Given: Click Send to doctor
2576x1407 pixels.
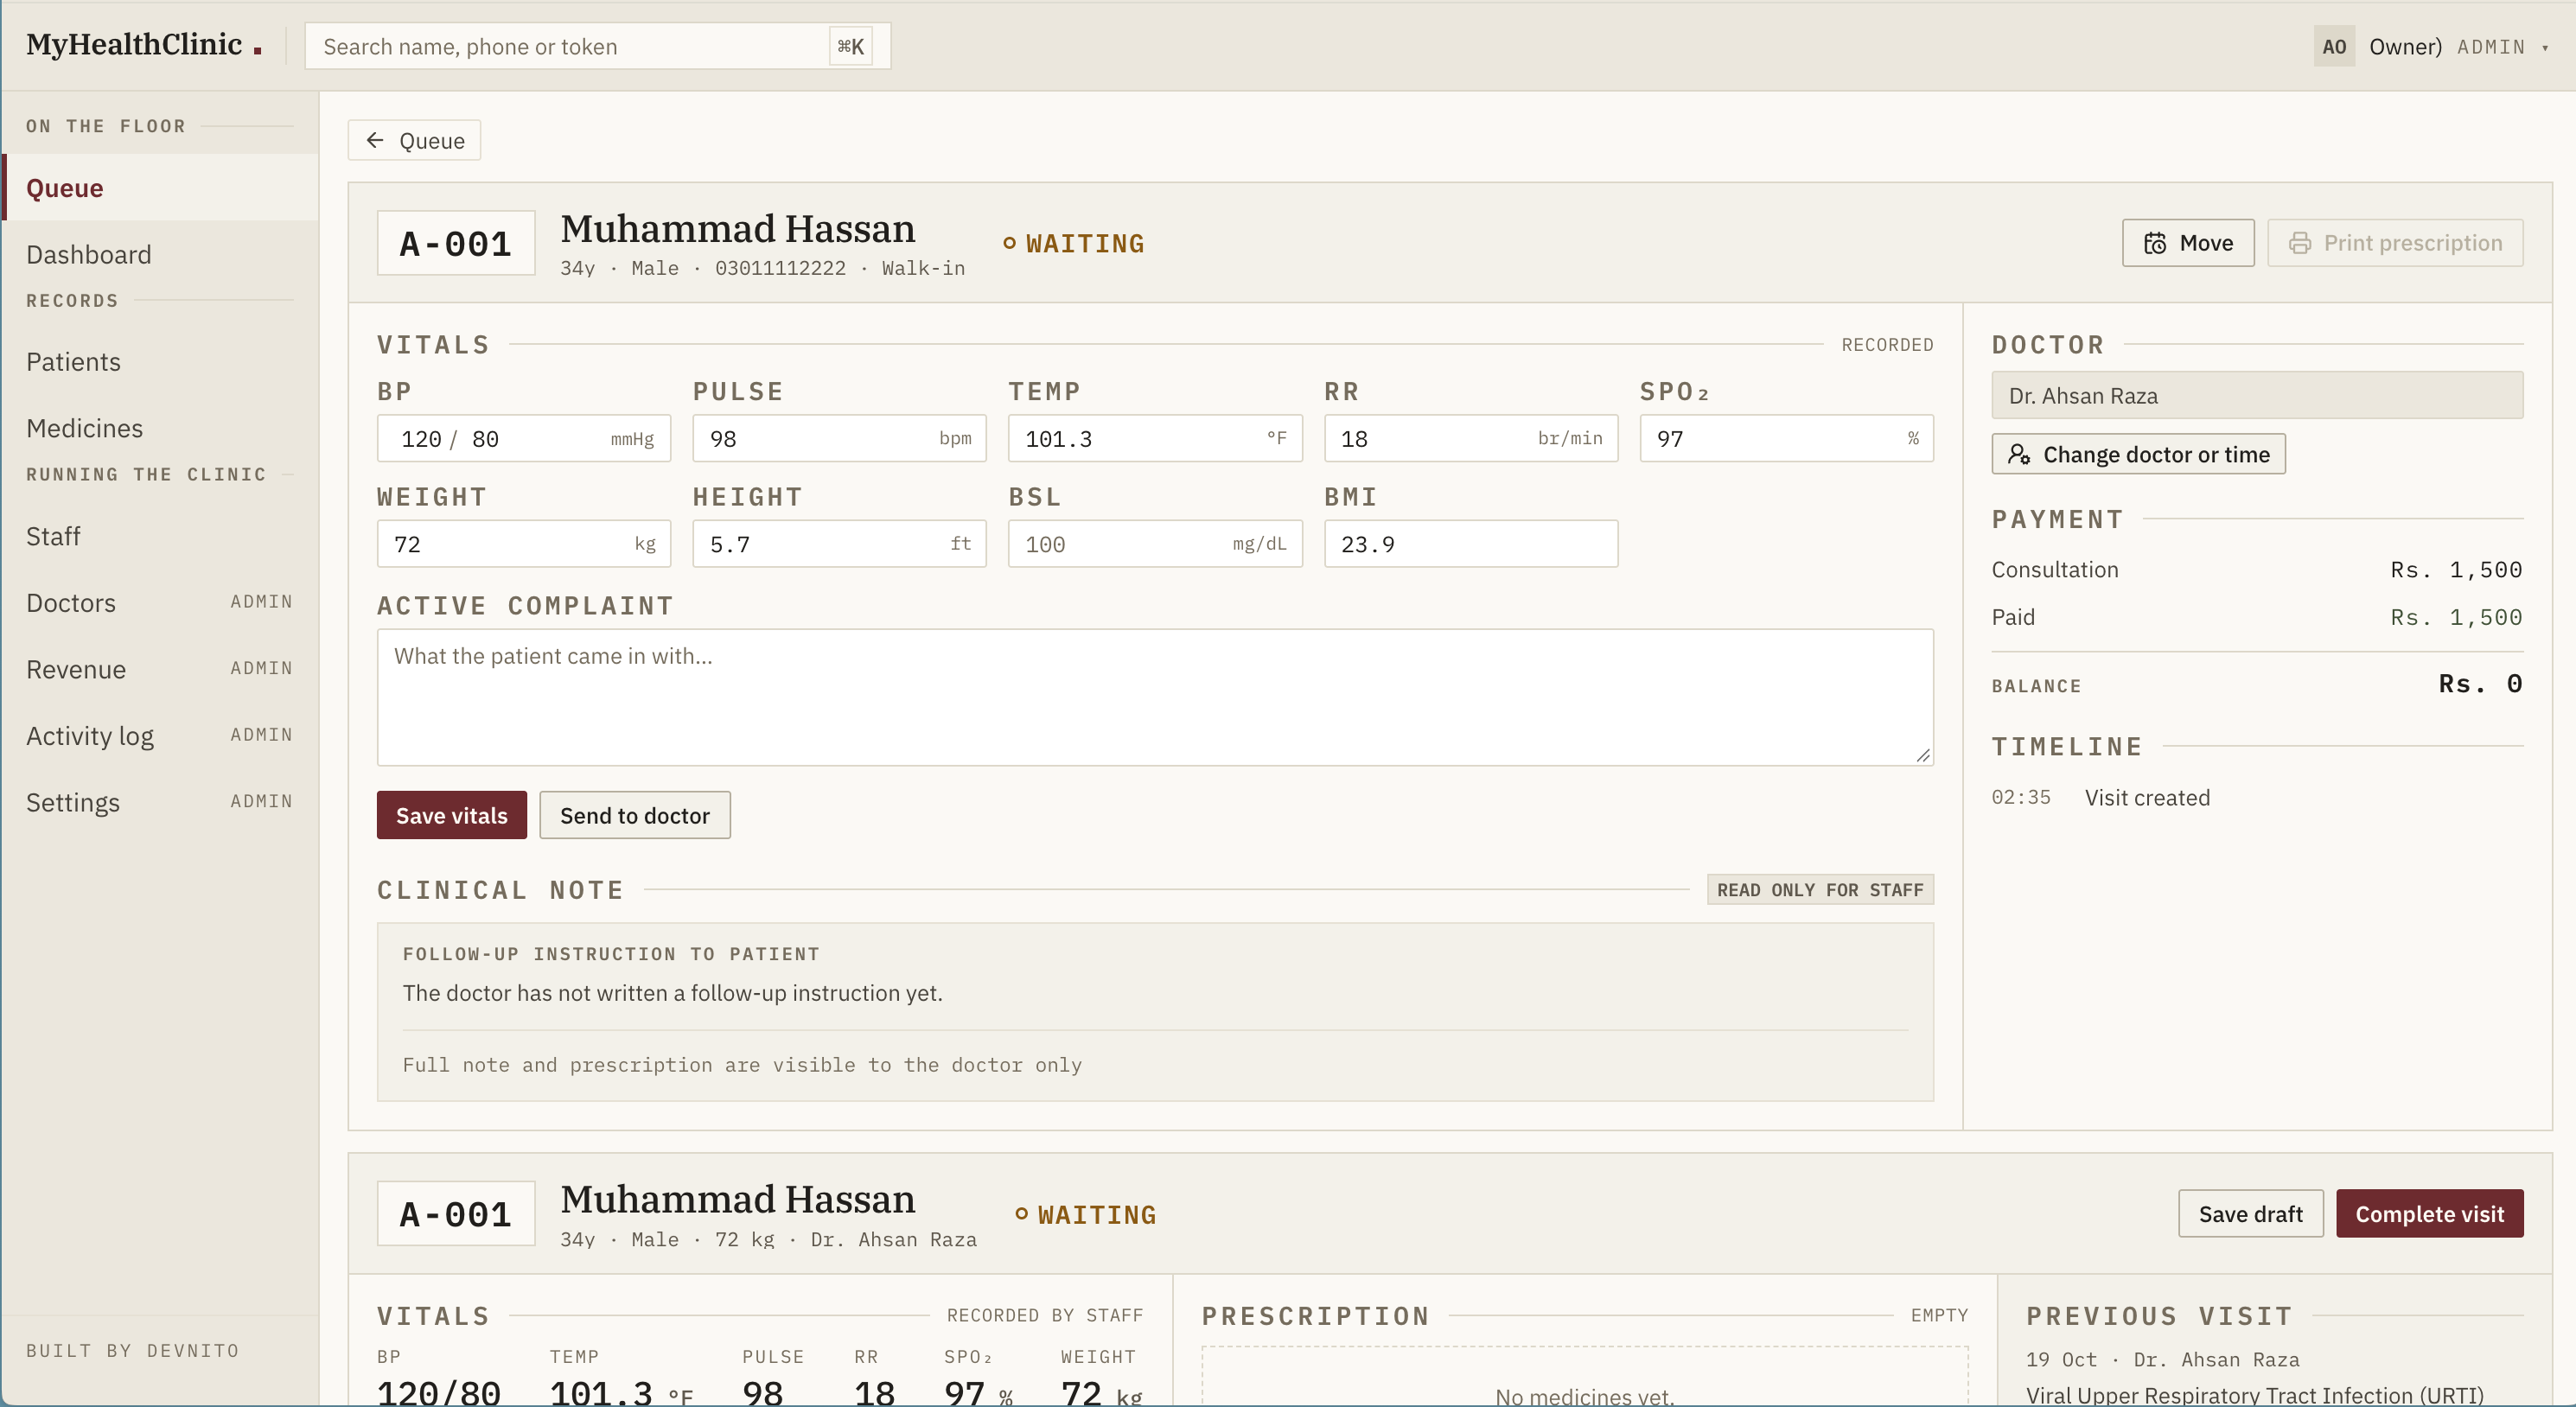Looking at the screenshot, I should point(635,815).
